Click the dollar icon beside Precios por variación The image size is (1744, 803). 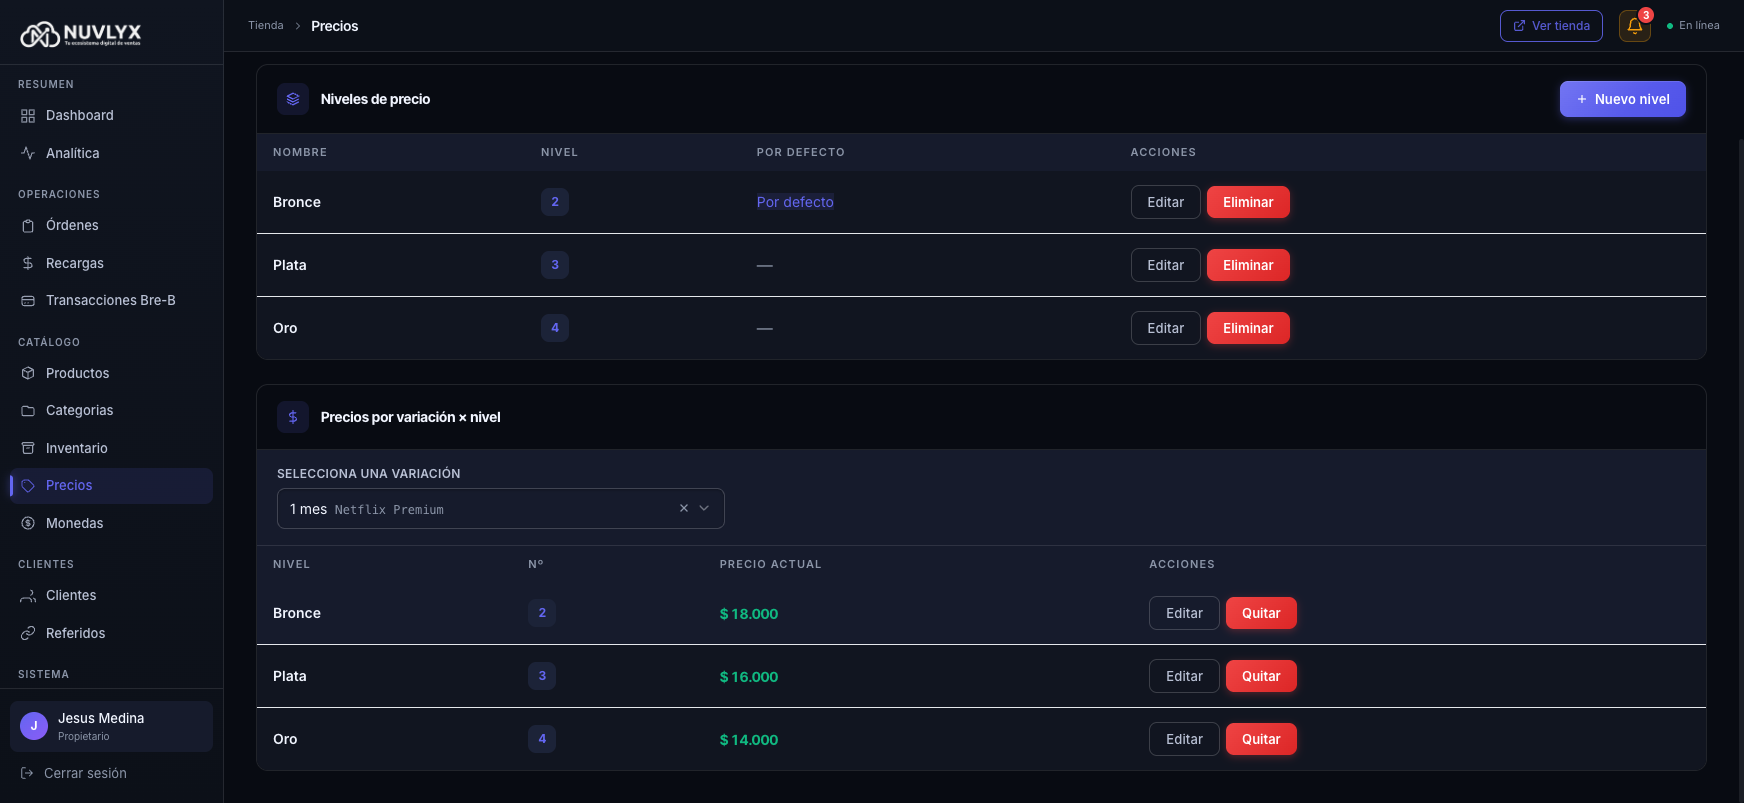[293, 417]
